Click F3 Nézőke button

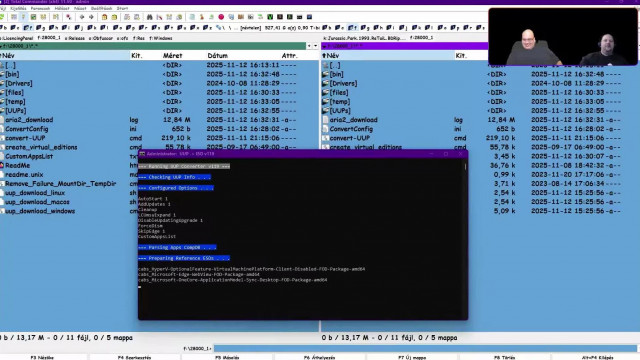42,357
